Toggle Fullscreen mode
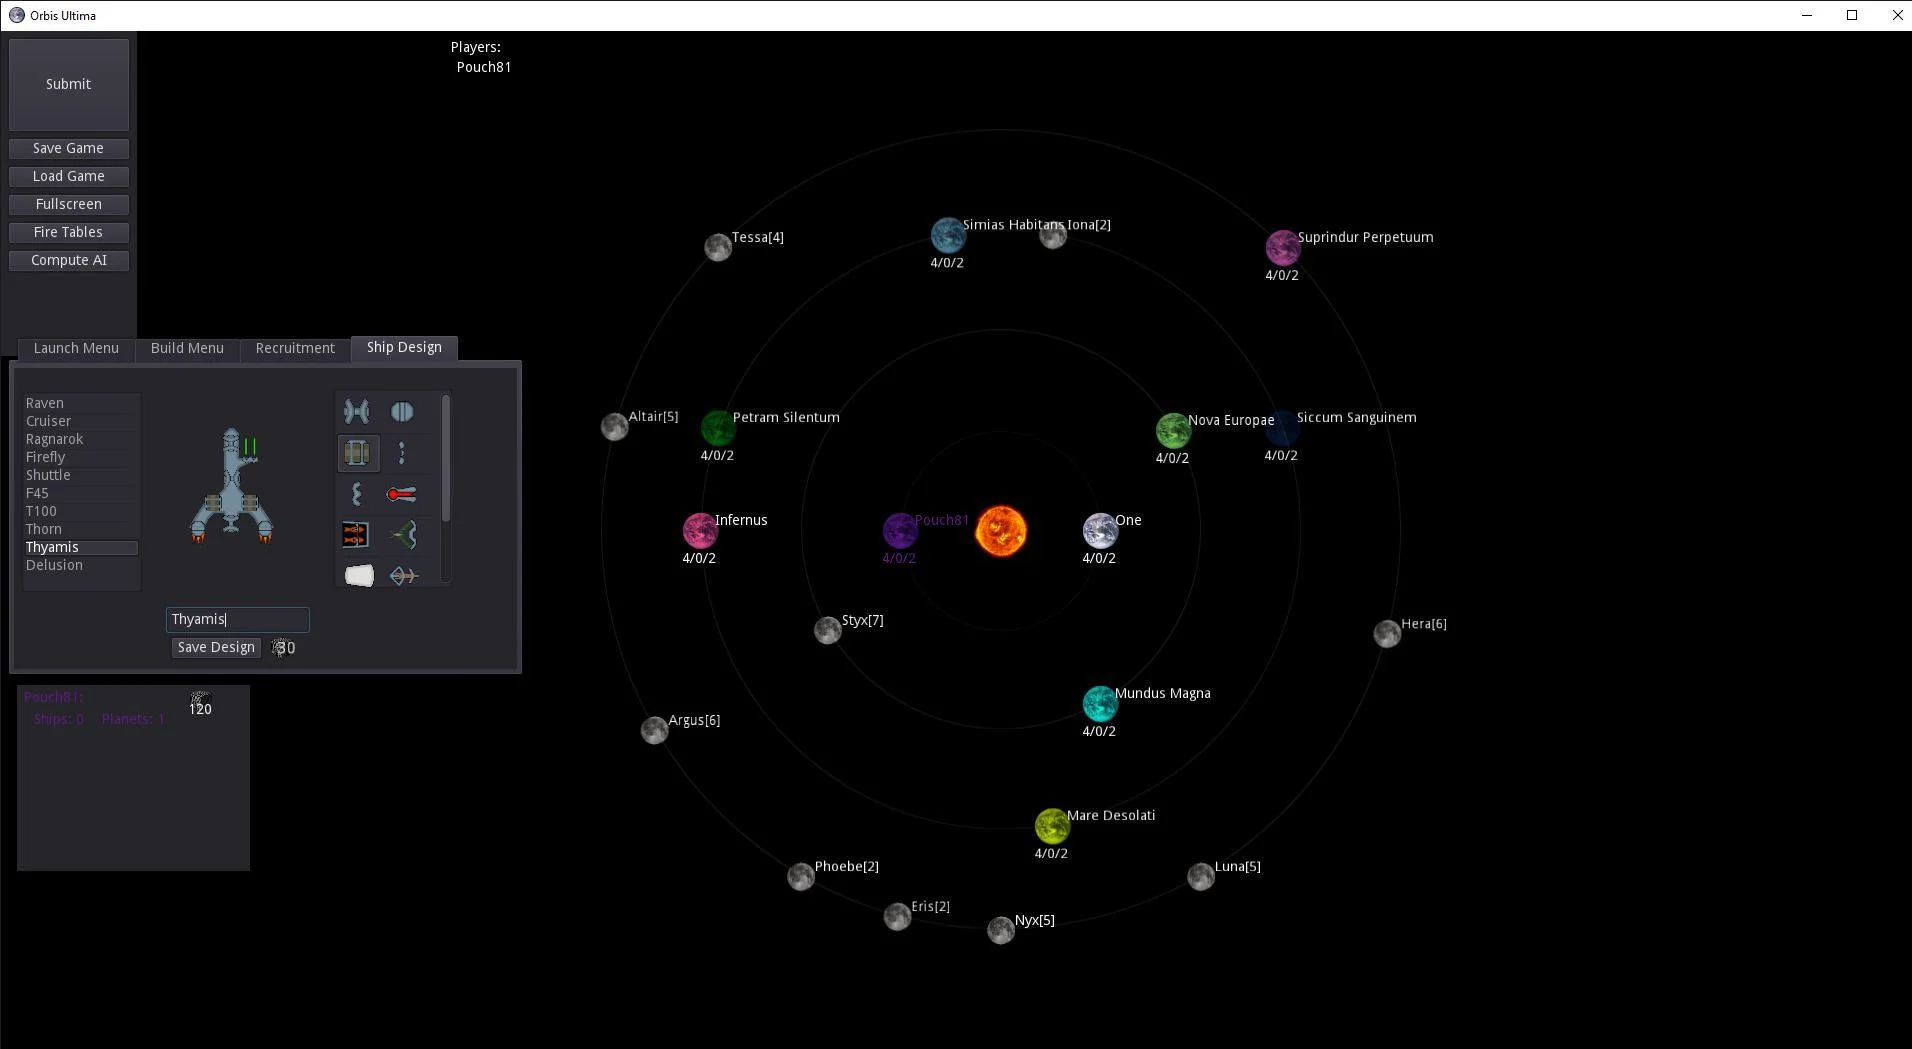 coord(68,204)
